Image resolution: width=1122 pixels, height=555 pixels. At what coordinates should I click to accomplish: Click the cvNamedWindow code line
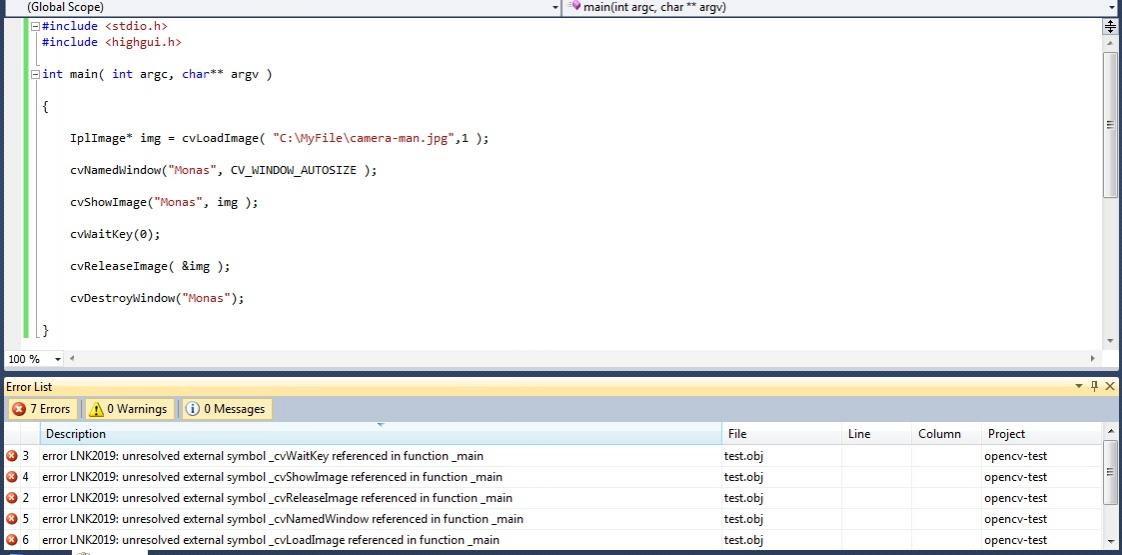[223, 170]
